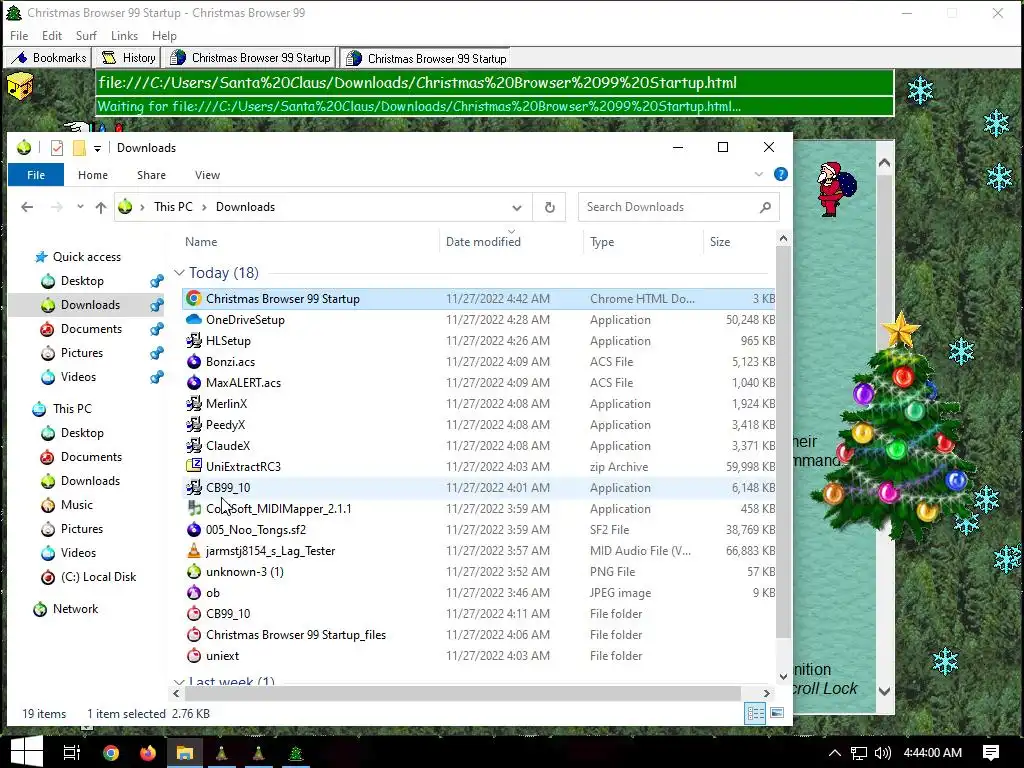The height and width of the screenshot is (768, 1024).
Task: Collapse the Today (18) group
Action: (x=179, y=272)
